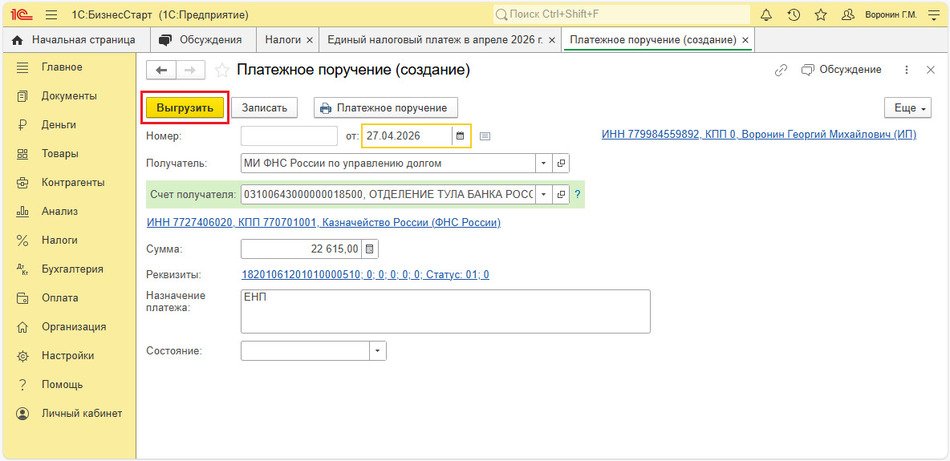Click the Получатель field МИ ФНС России
950x461 pixels.
pos(388,163)
